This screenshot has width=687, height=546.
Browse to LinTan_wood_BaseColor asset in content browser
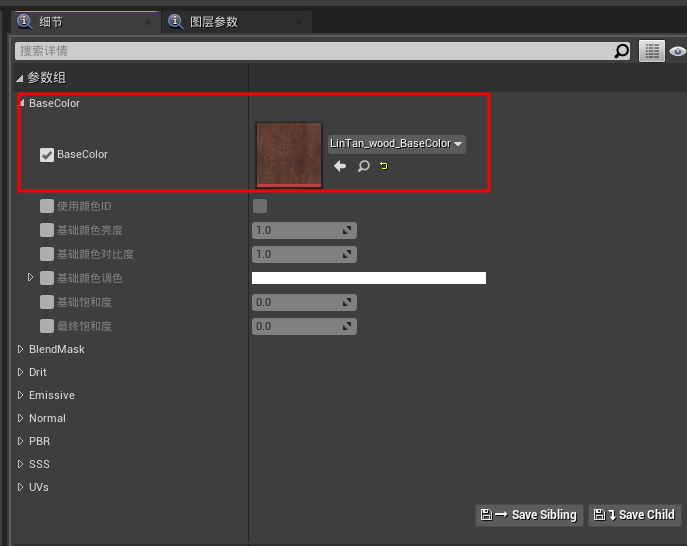point(363,166)
